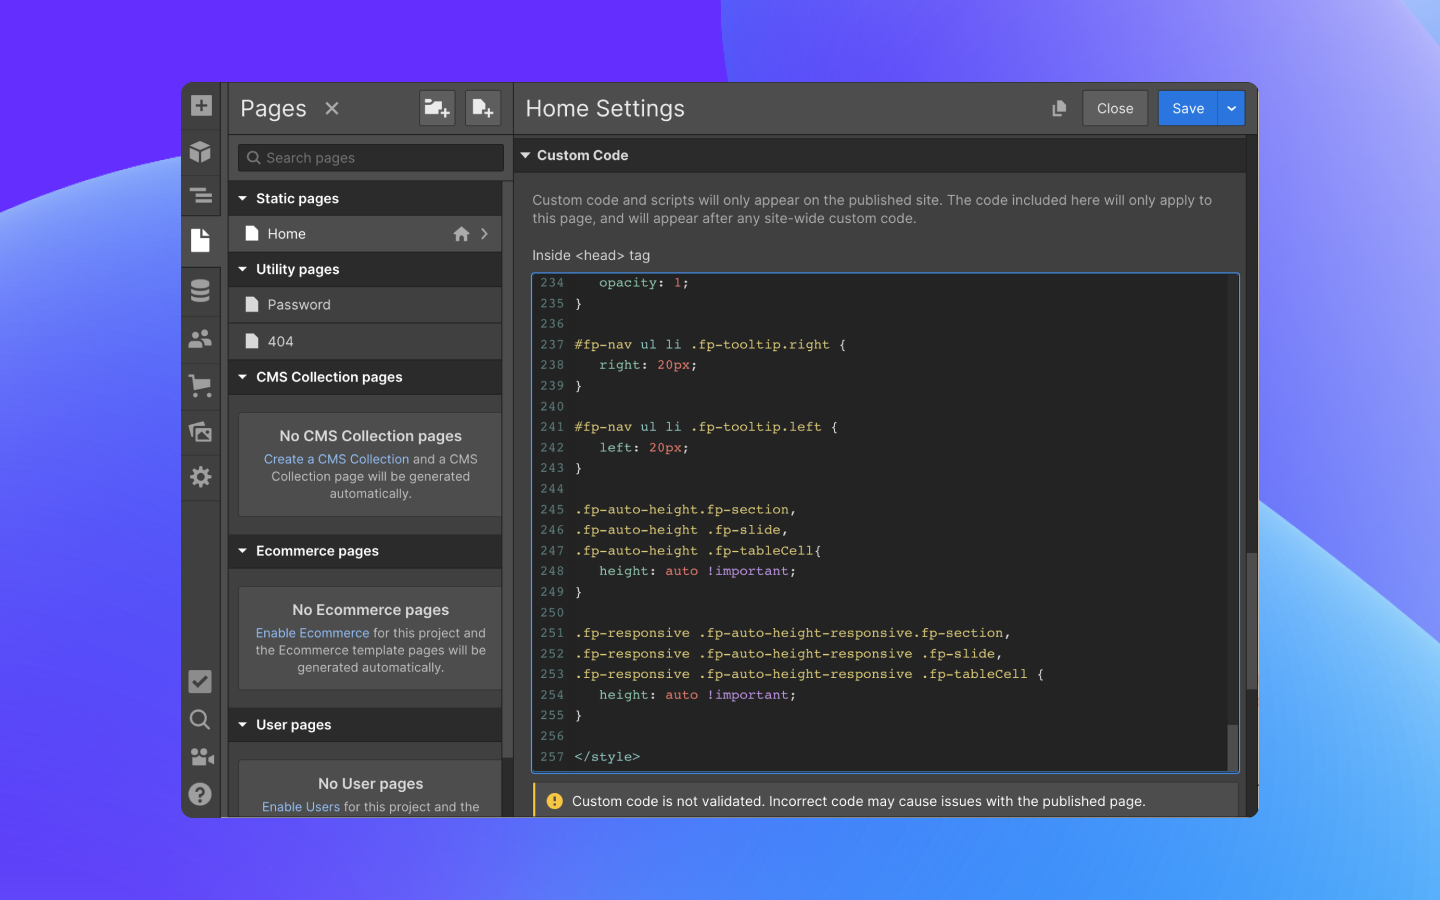Open the Navigator panel
This screenshot has height=900, width=1440.
click(201, 196)
